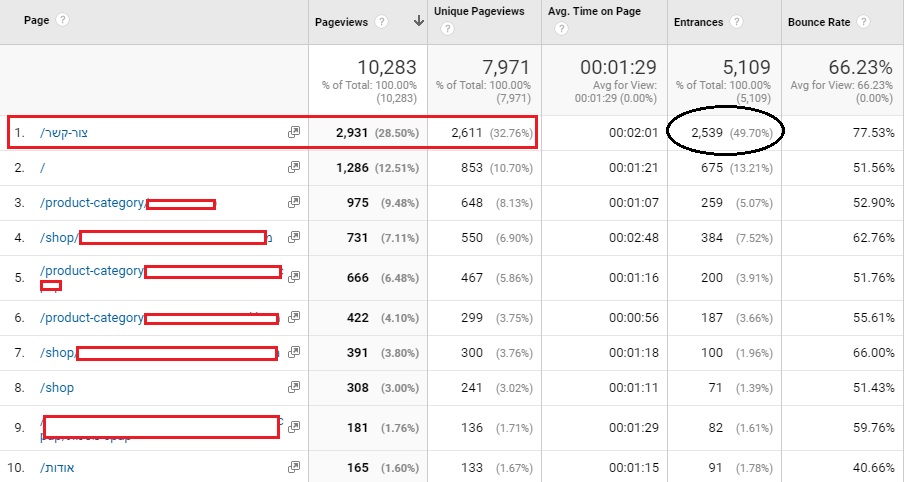Click help icon under Unique Pageviews header
The image size is (904, 482).
click(x=447, y=29)
